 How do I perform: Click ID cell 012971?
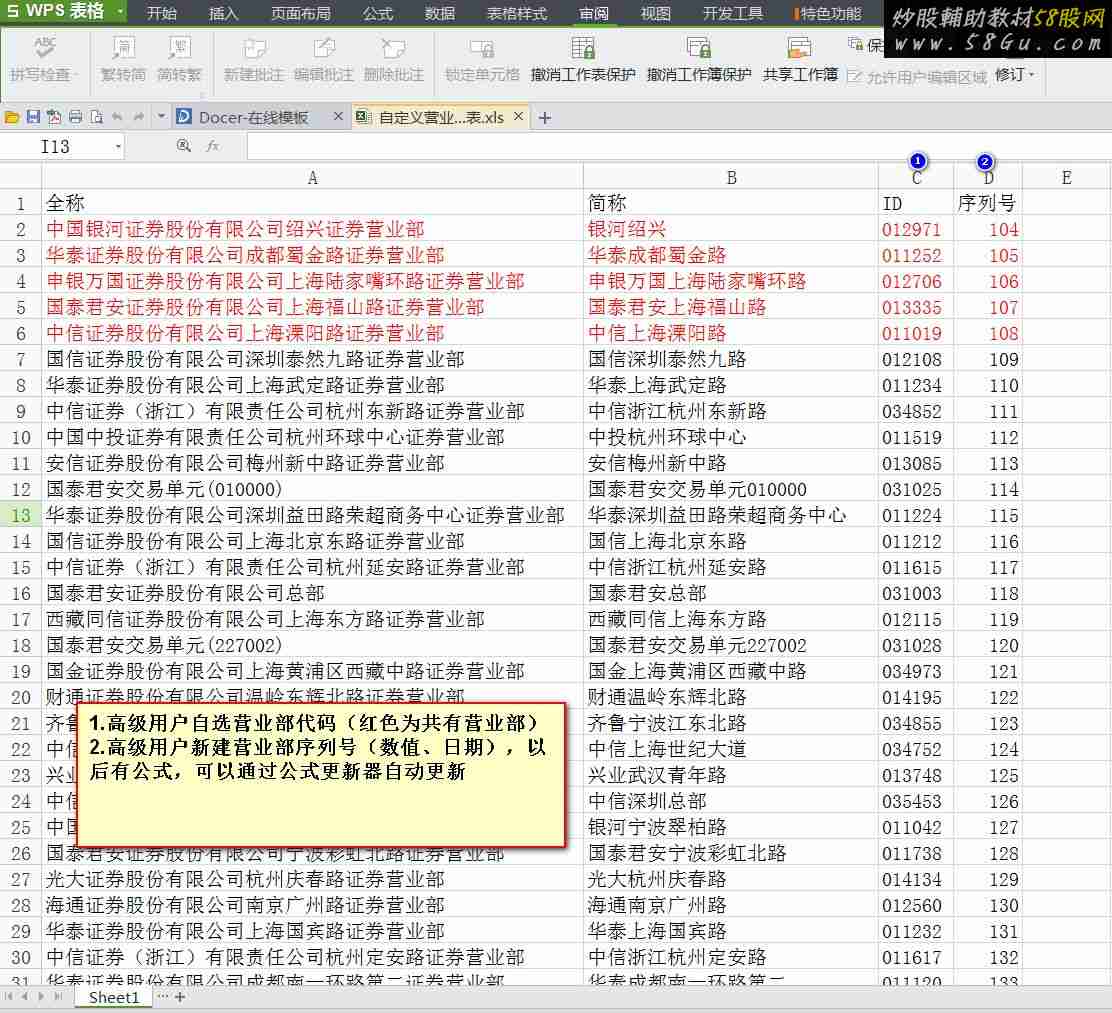coord(916,229)
